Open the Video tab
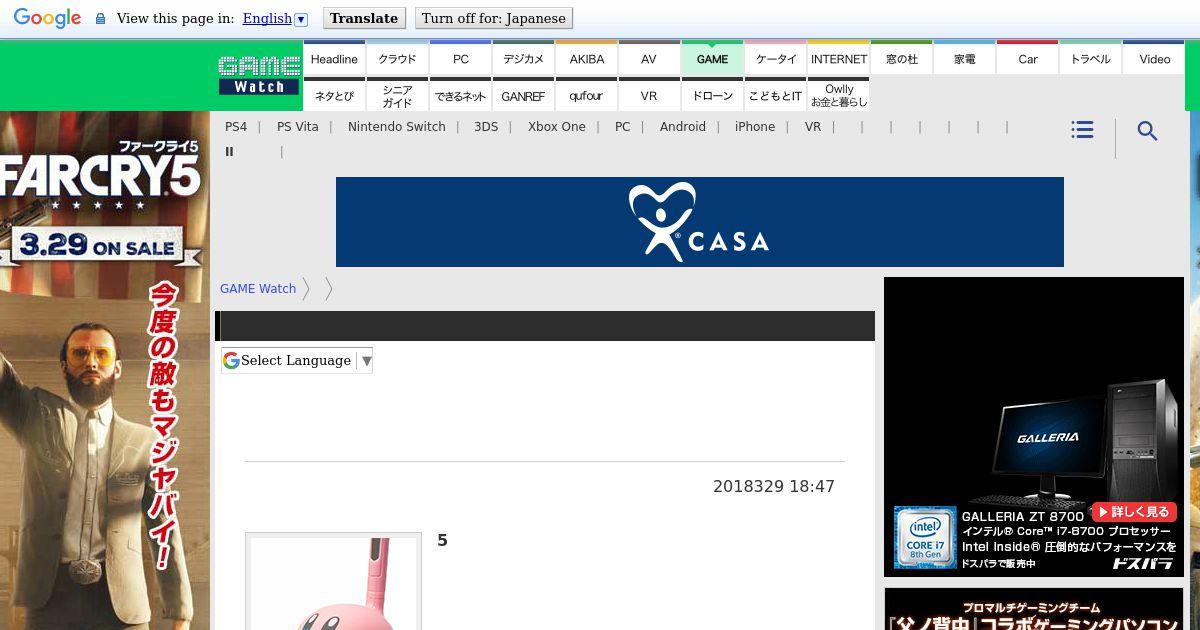Screen dimensions: 1200x630 coord(1154,59)
